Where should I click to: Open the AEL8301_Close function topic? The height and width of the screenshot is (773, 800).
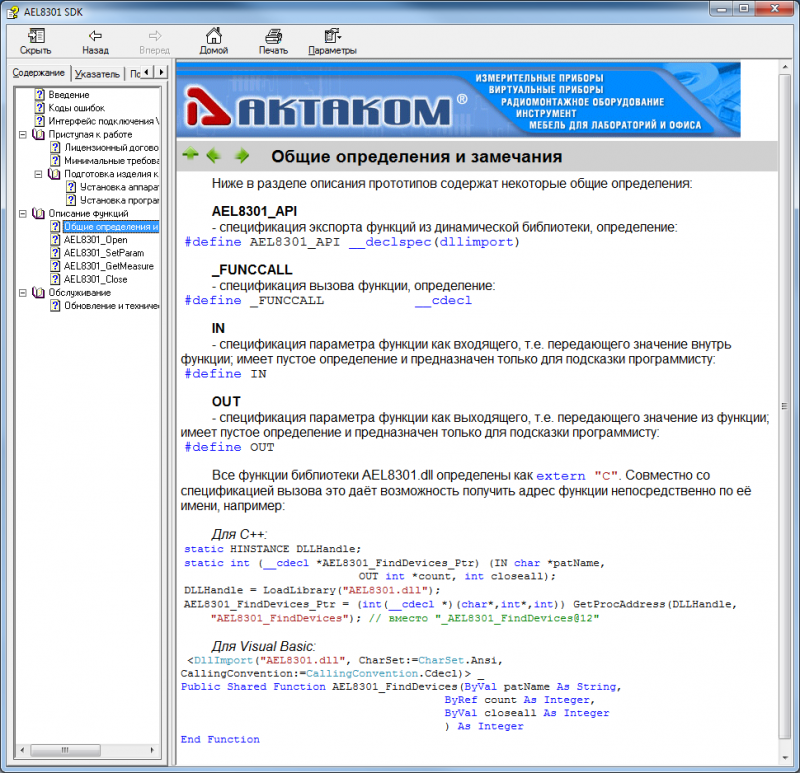click(96, 280)
